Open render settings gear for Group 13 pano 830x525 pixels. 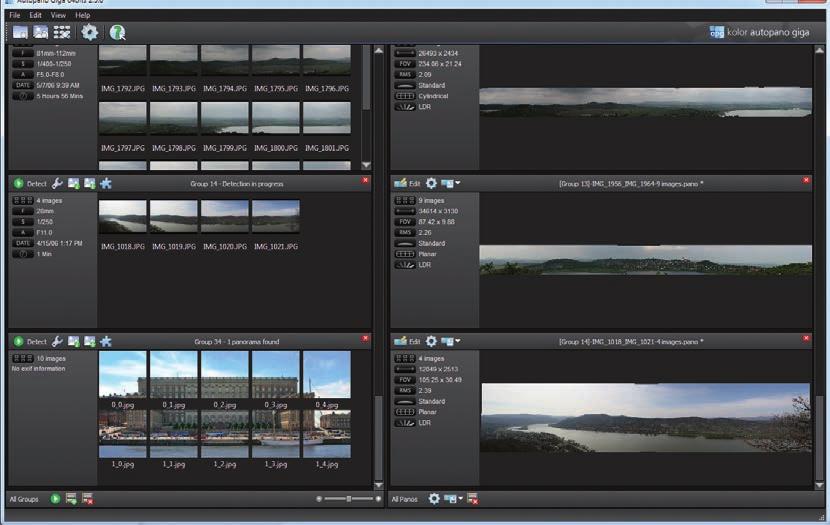(431, 183)
